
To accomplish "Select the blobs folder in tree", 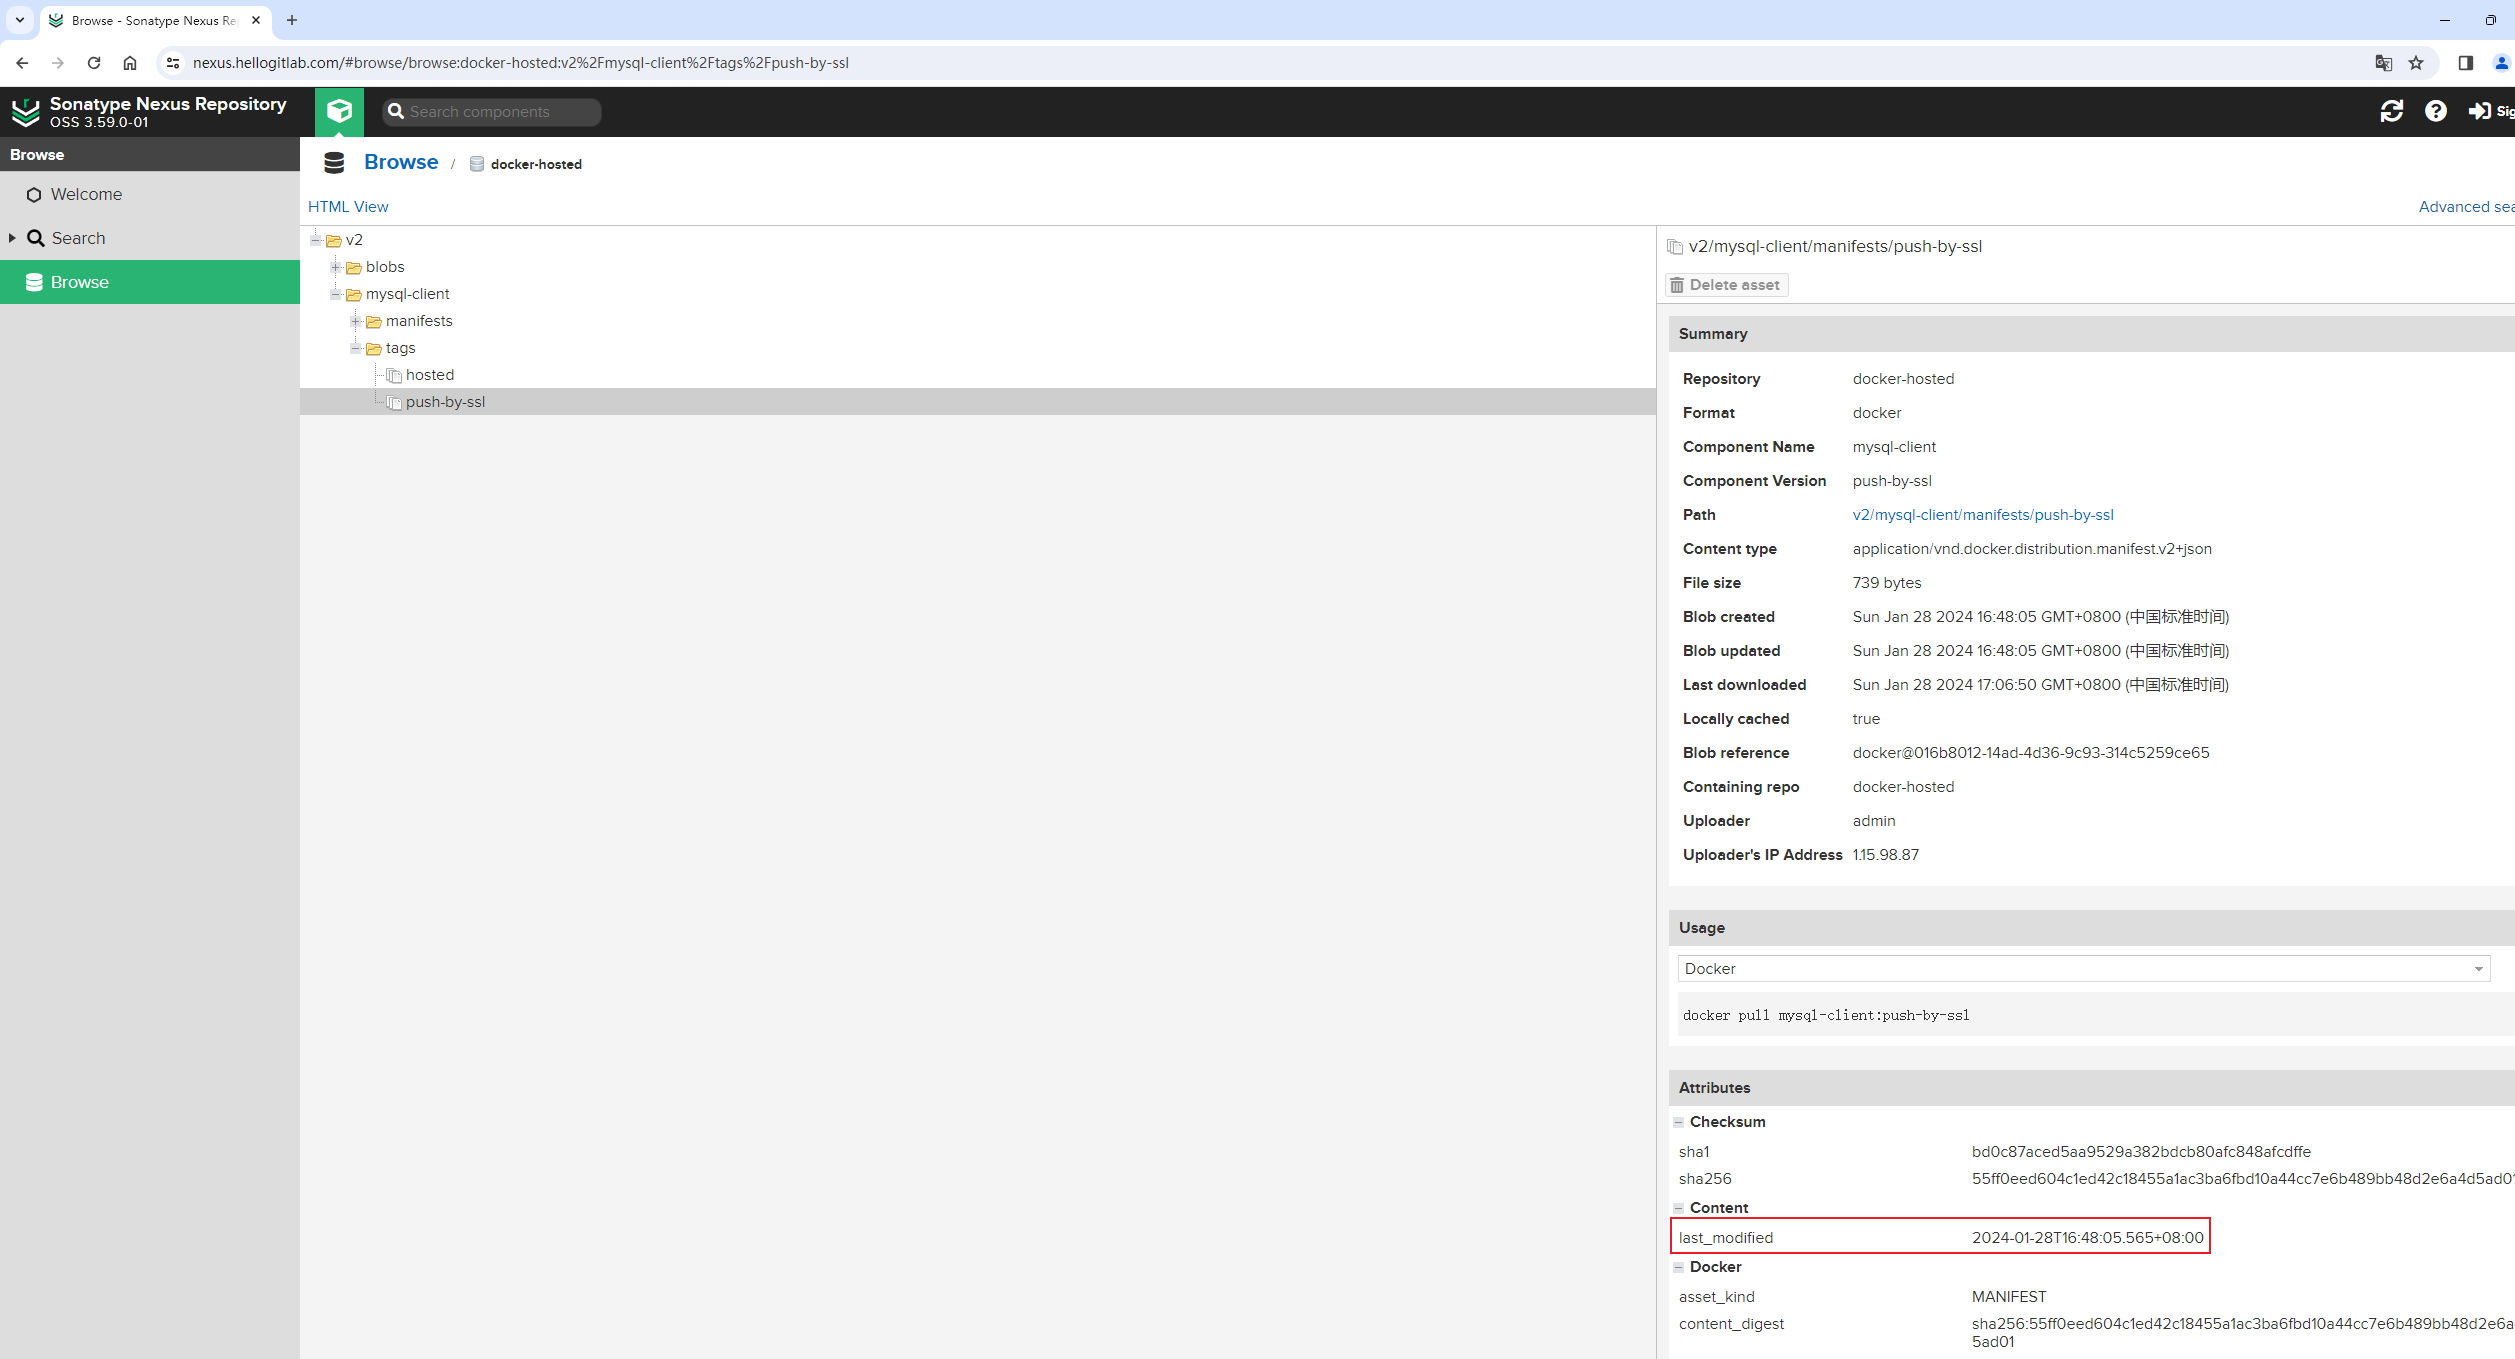I will coord(385,267).
